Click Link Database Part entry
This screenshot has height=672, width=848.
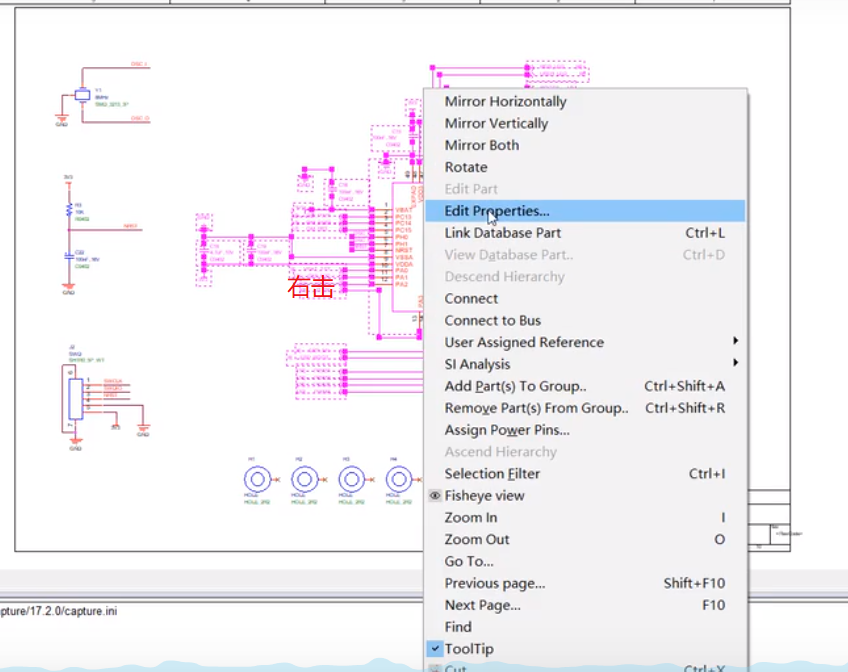502,233
